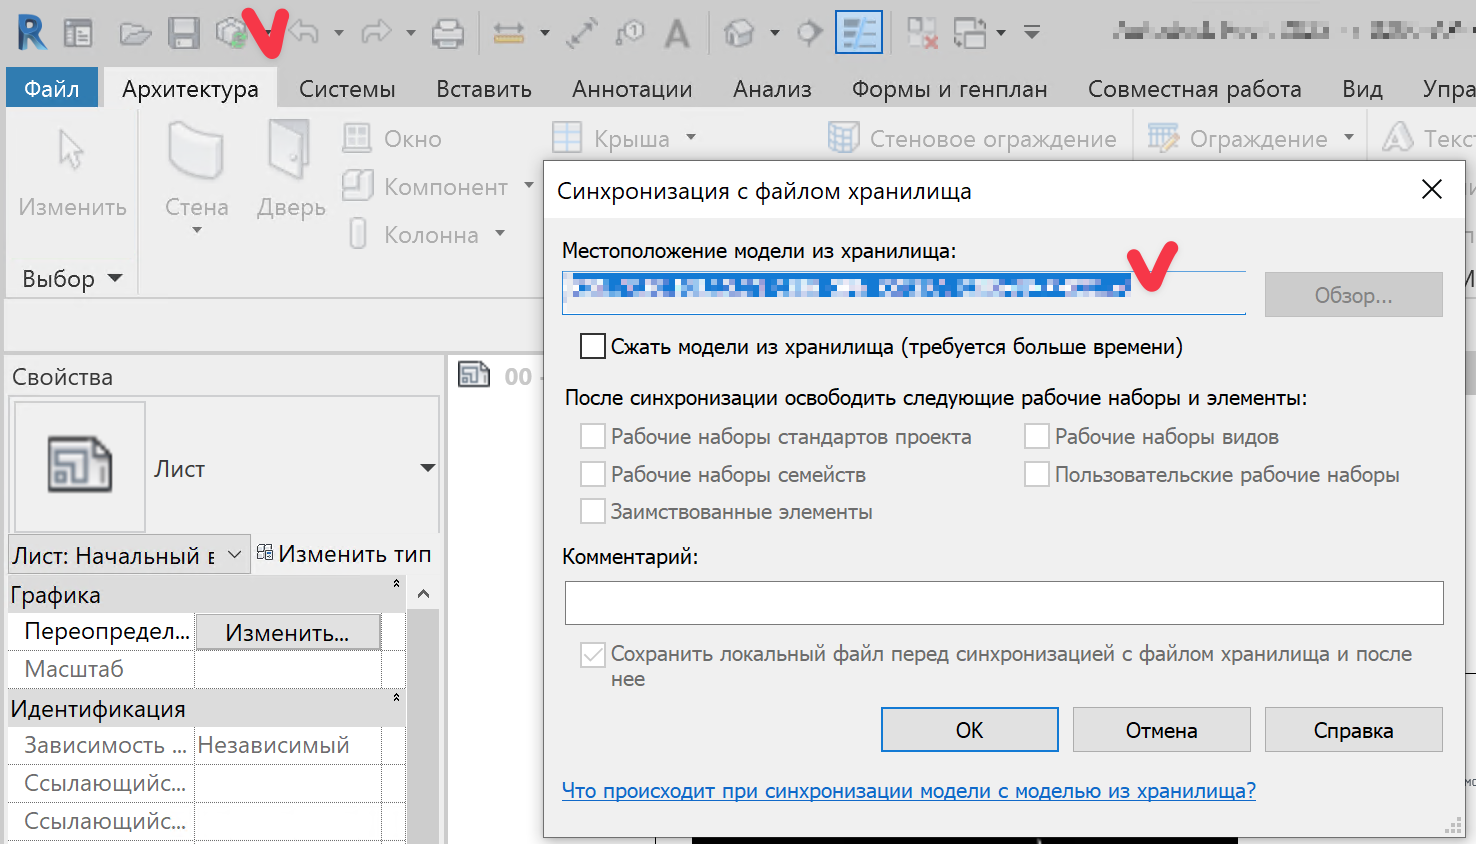Click Synchronize with Central icon
Screen dimensions: 1476x844
232,33
